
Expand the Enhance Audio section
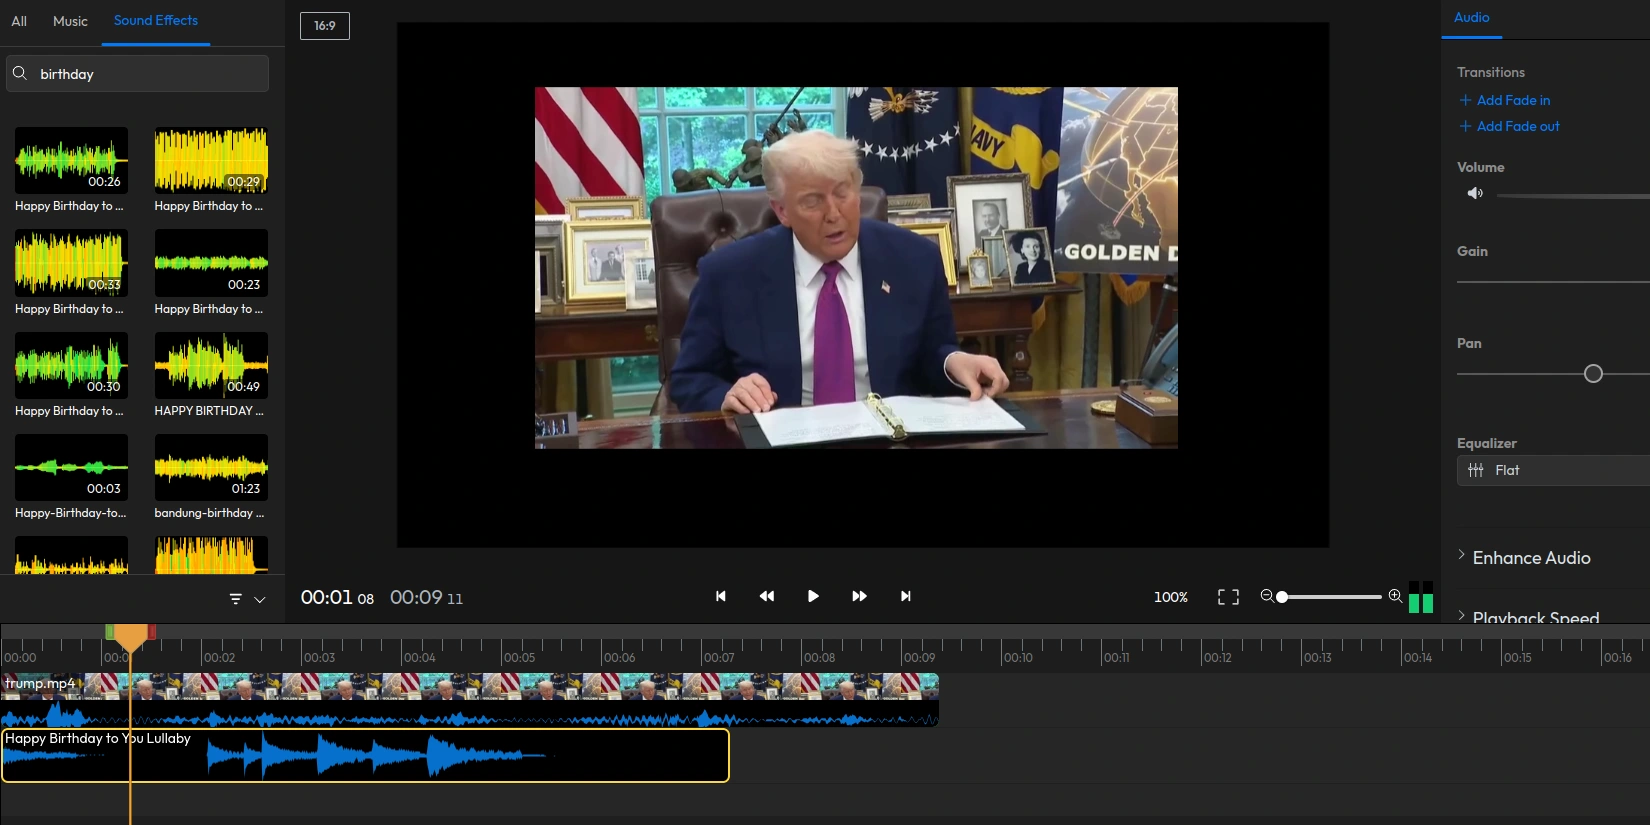click(1530, 558)
